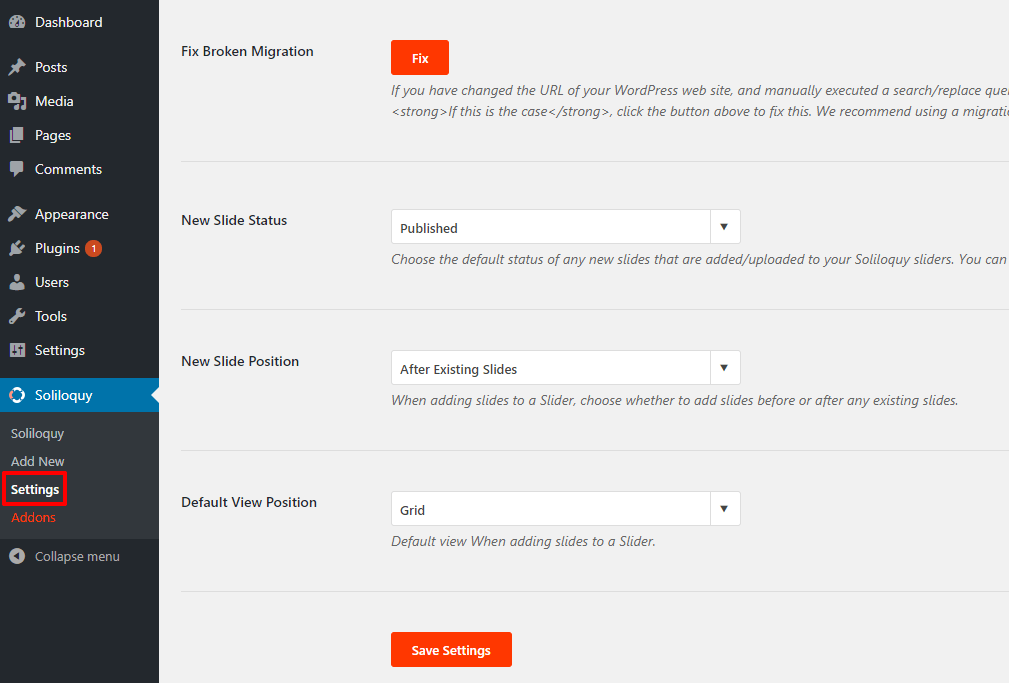Expand the New Slide Status arrow

(725, 227)
